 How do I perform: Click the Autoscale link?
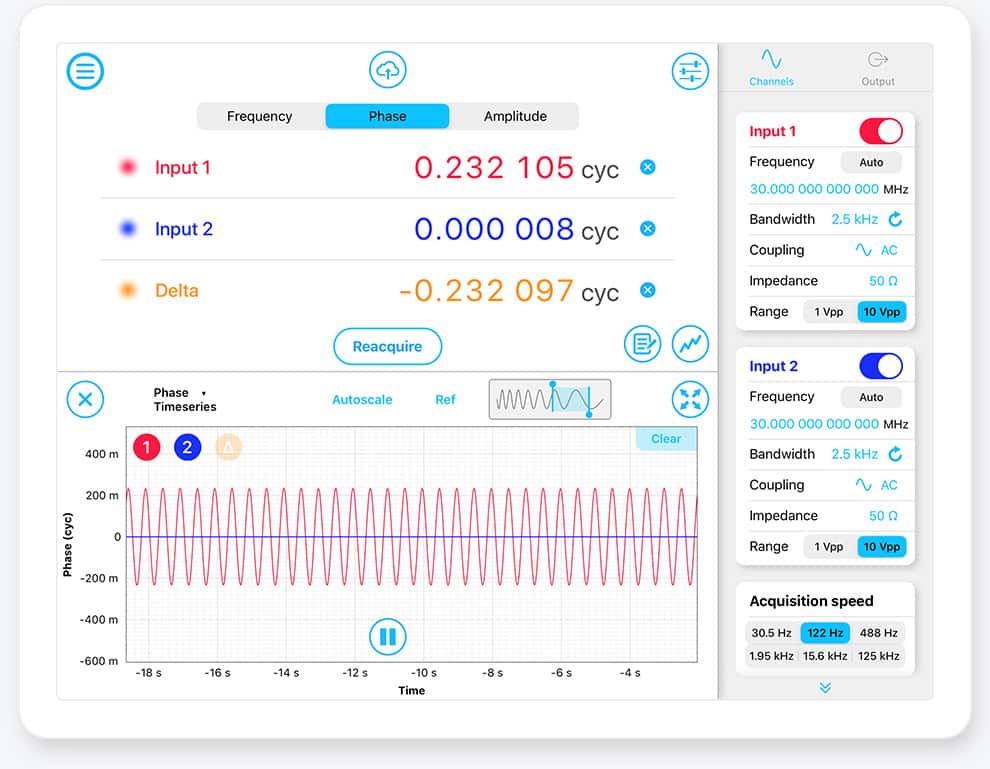tap(362, 400)
